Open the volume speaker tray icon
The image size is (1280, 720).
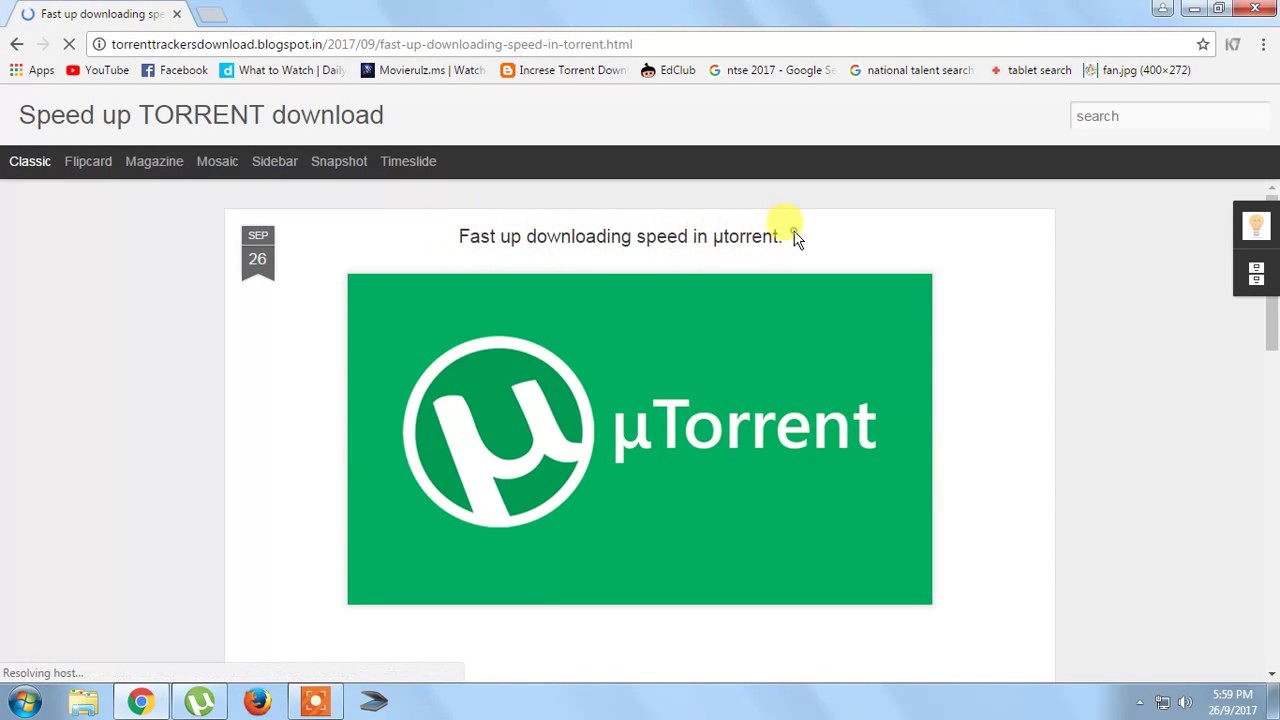coord(1186,702)
